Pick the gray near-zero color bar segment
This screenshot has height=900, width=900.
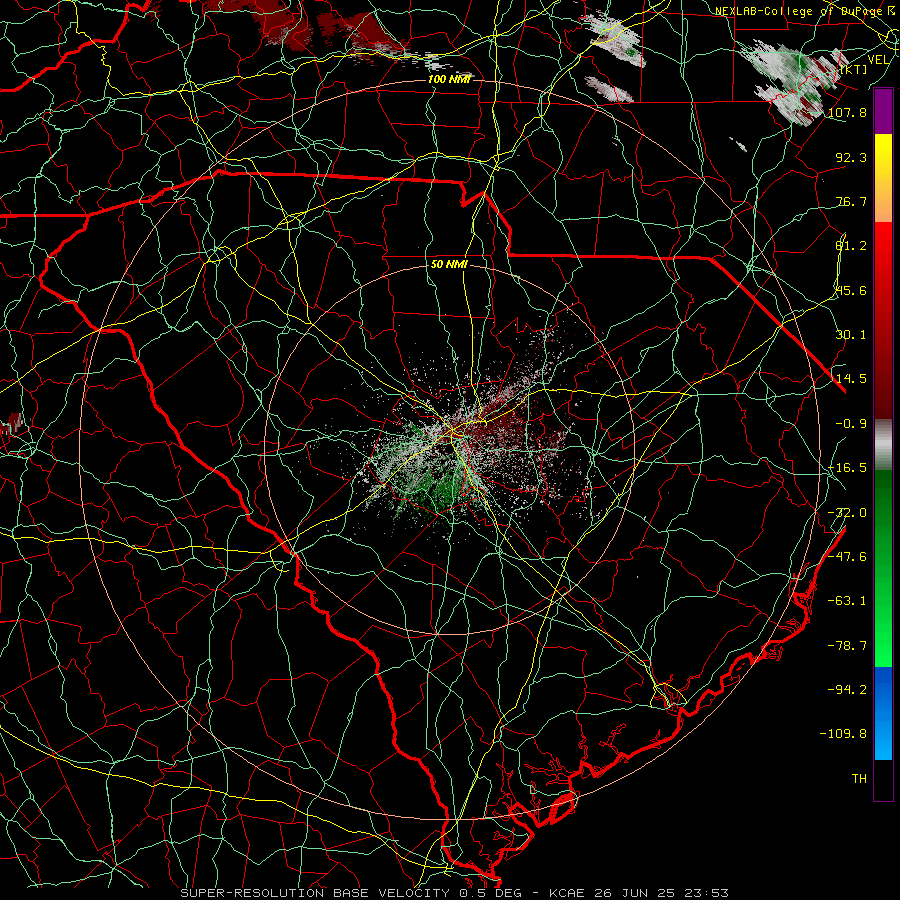(883, 444)
